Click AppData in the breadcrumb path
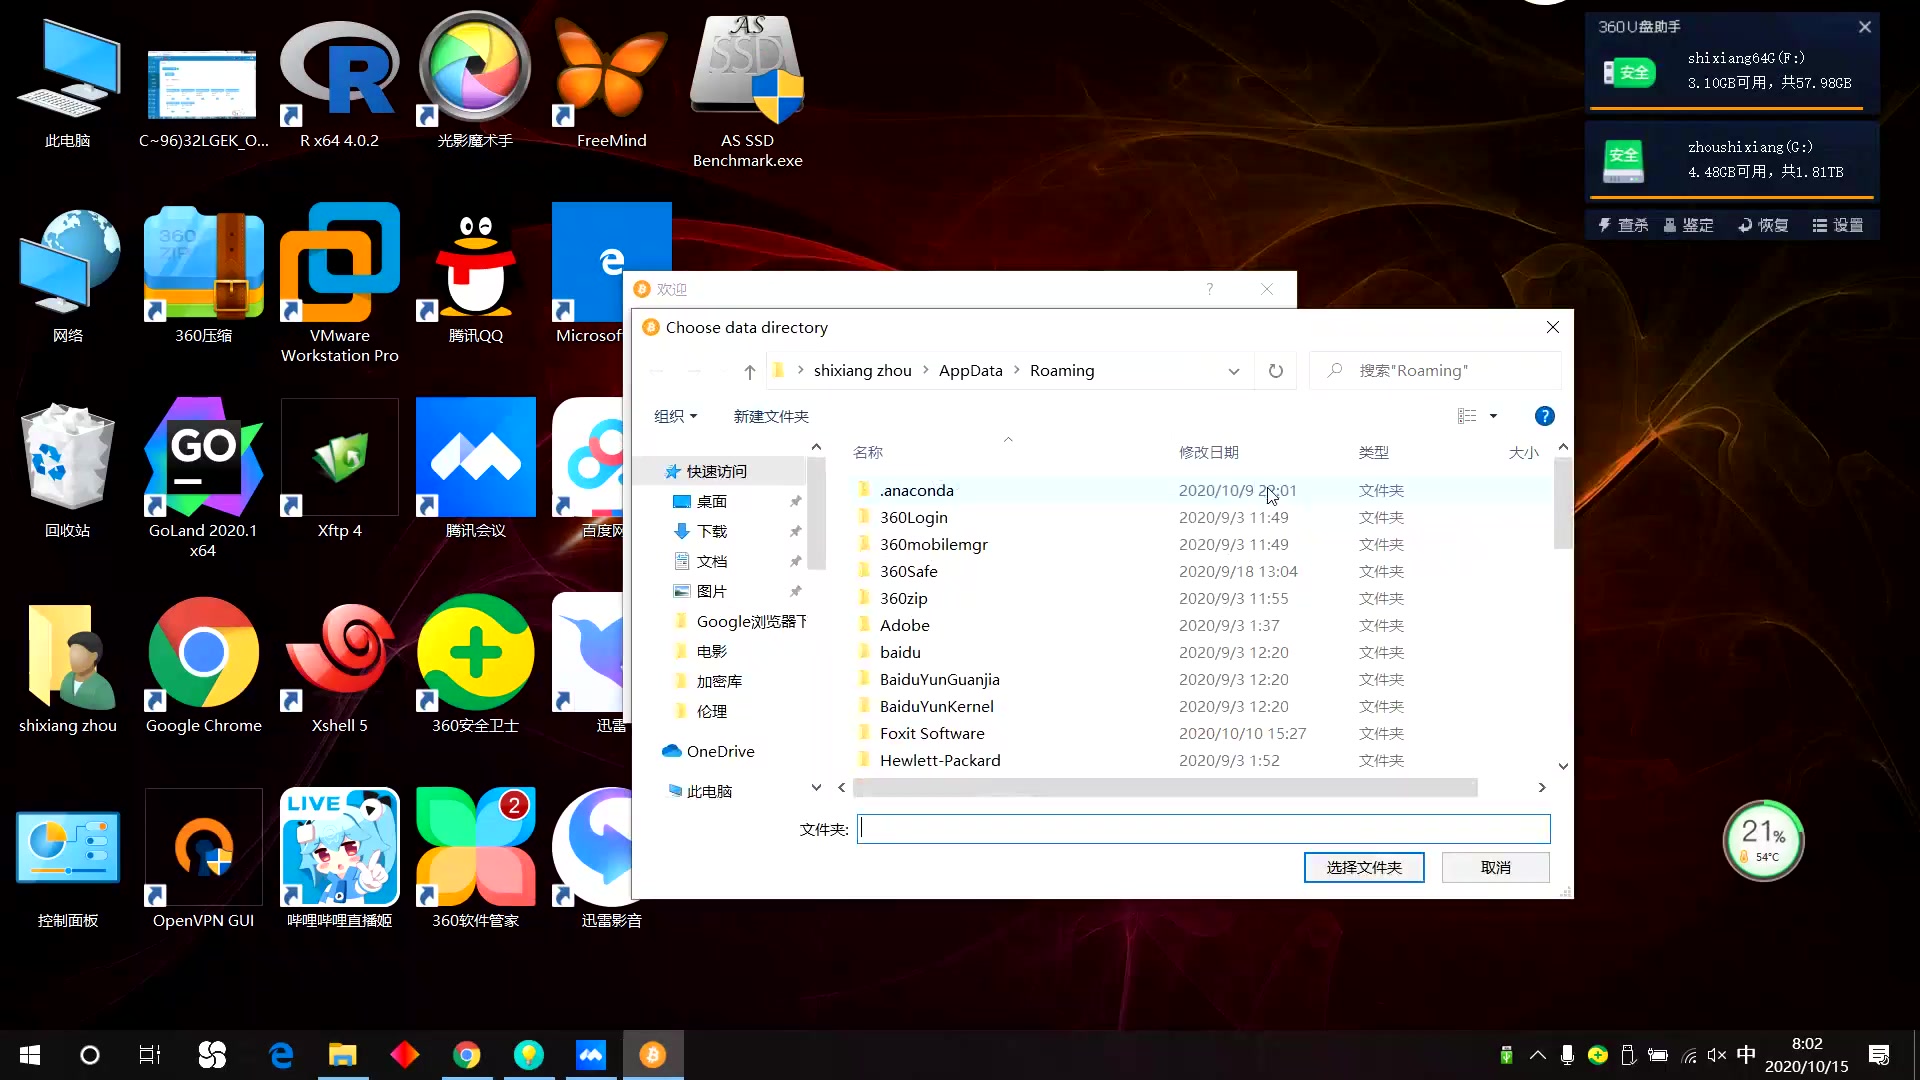The height and width of the screenshot is (1080, 1920). (970, 371)
